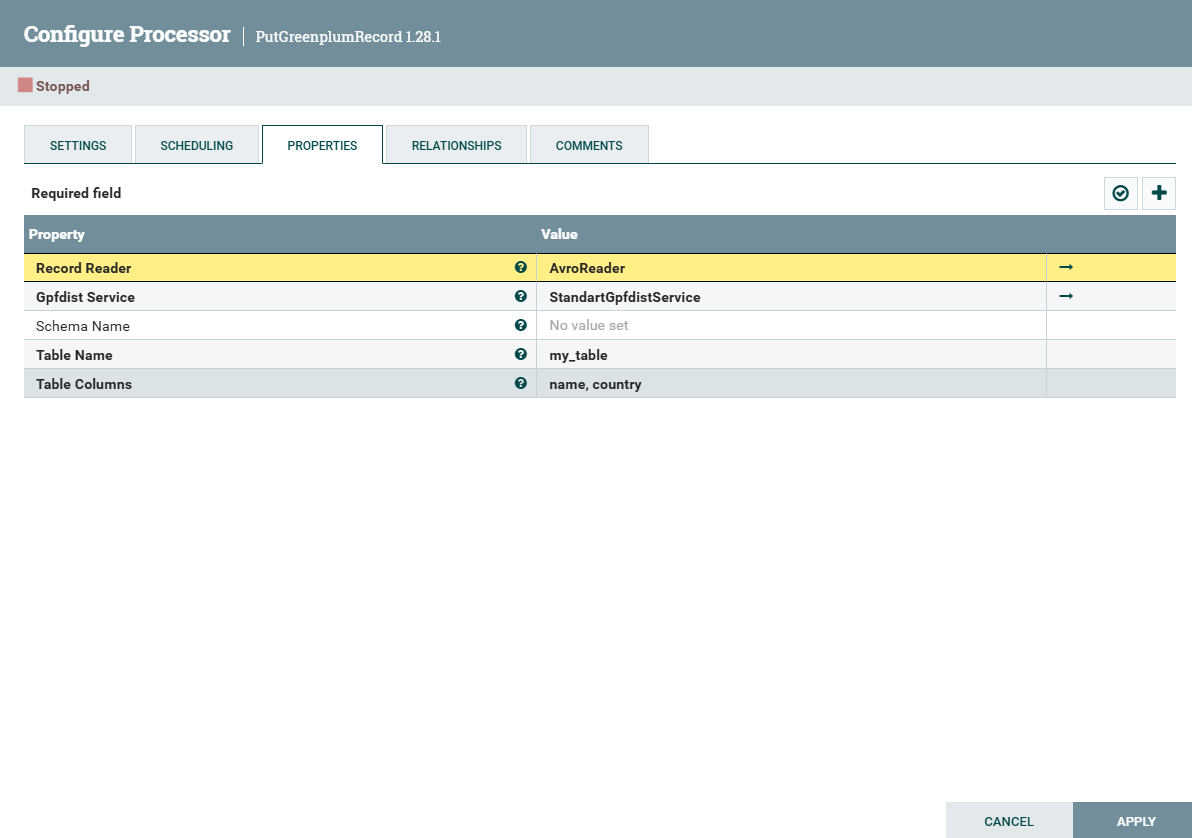View the Comments tab
1192x838 pixels.
click(589, 145)
